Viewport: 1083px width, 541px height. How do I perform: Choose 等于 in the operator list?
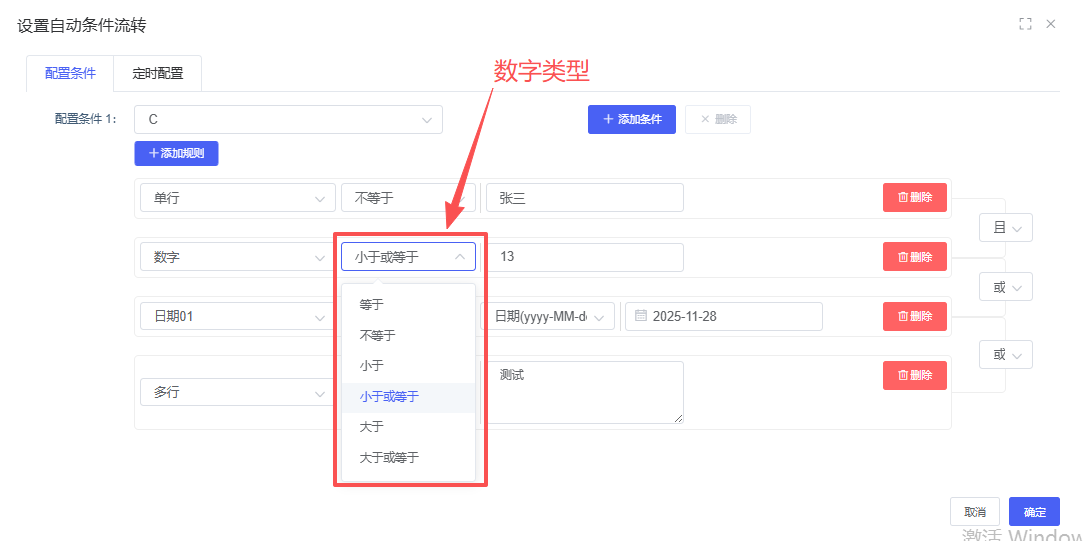(371, 305)
